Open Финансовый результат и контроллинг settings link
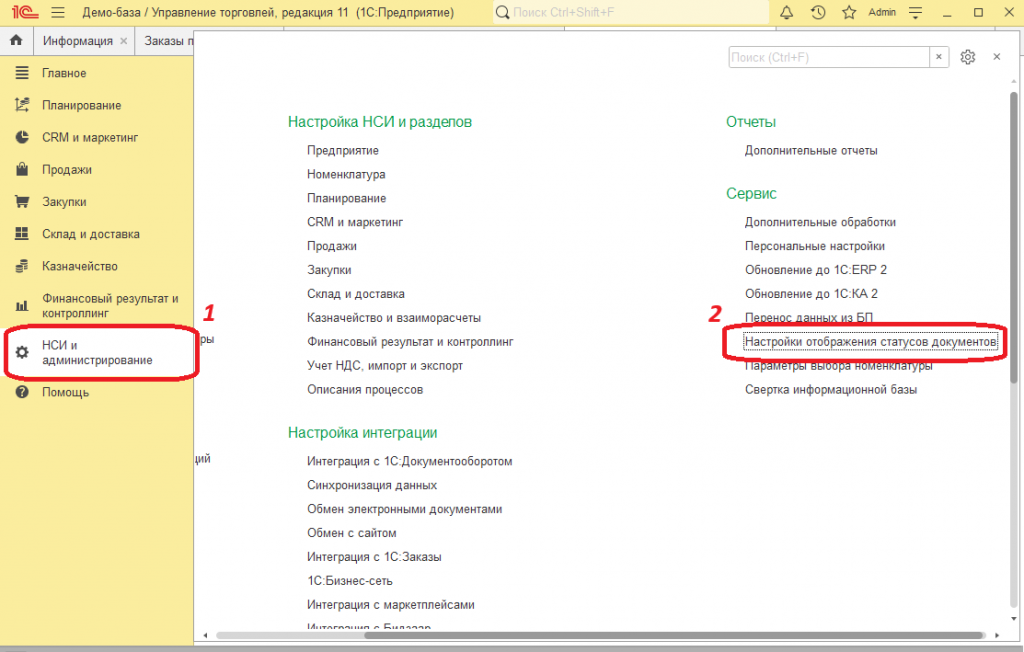The width and height of the screenshot is (1024, 652). pyautogui.click(x=410, y=342)
